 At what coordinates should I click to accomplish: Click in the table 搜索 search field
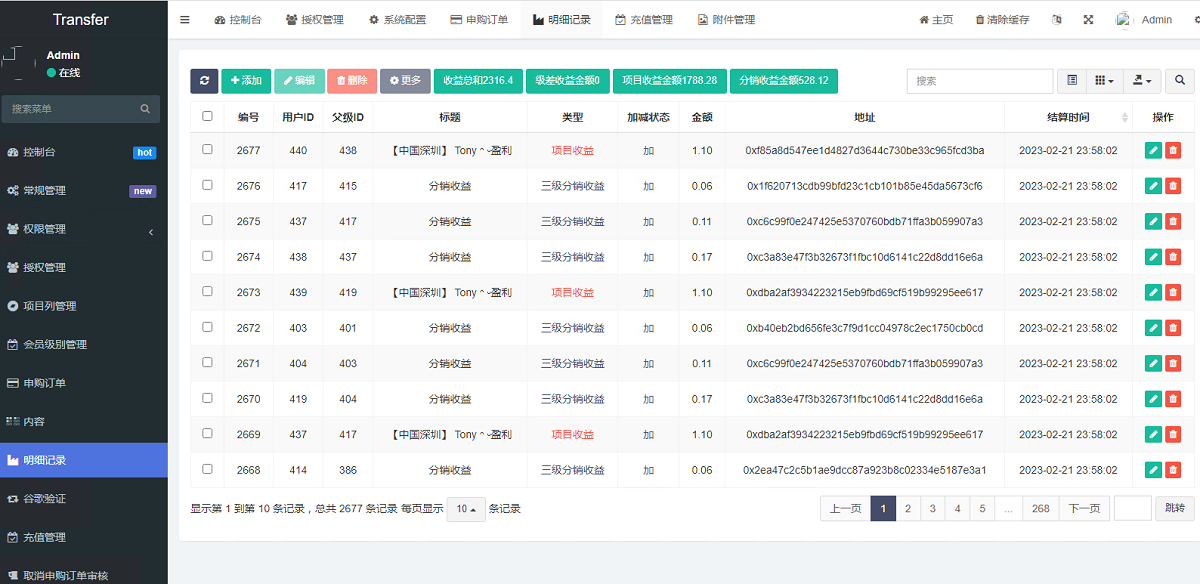tap(980, 81)
